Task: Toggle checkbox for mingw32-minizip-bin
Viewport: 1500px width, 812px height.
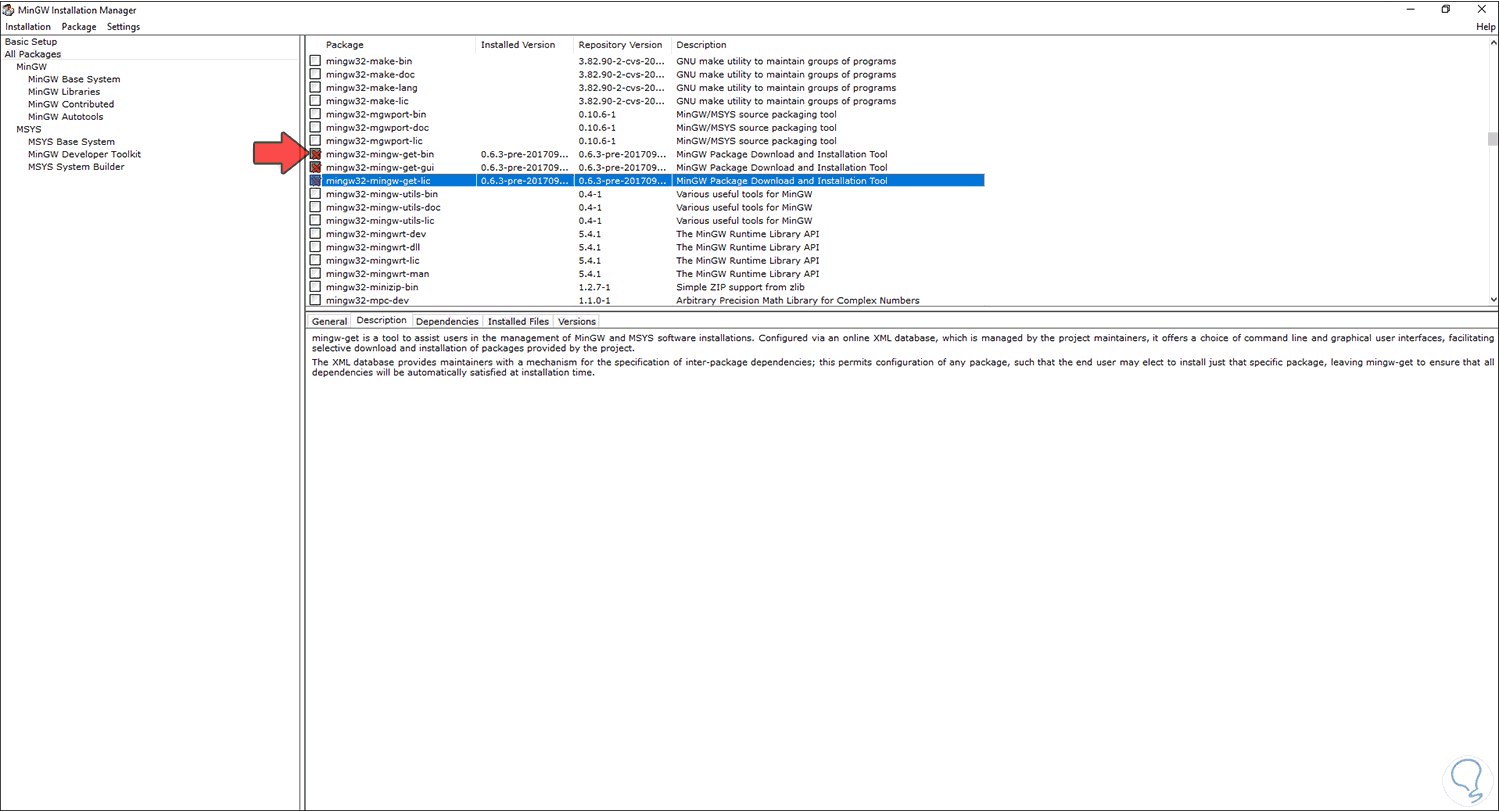Action: tap(315, 287)
